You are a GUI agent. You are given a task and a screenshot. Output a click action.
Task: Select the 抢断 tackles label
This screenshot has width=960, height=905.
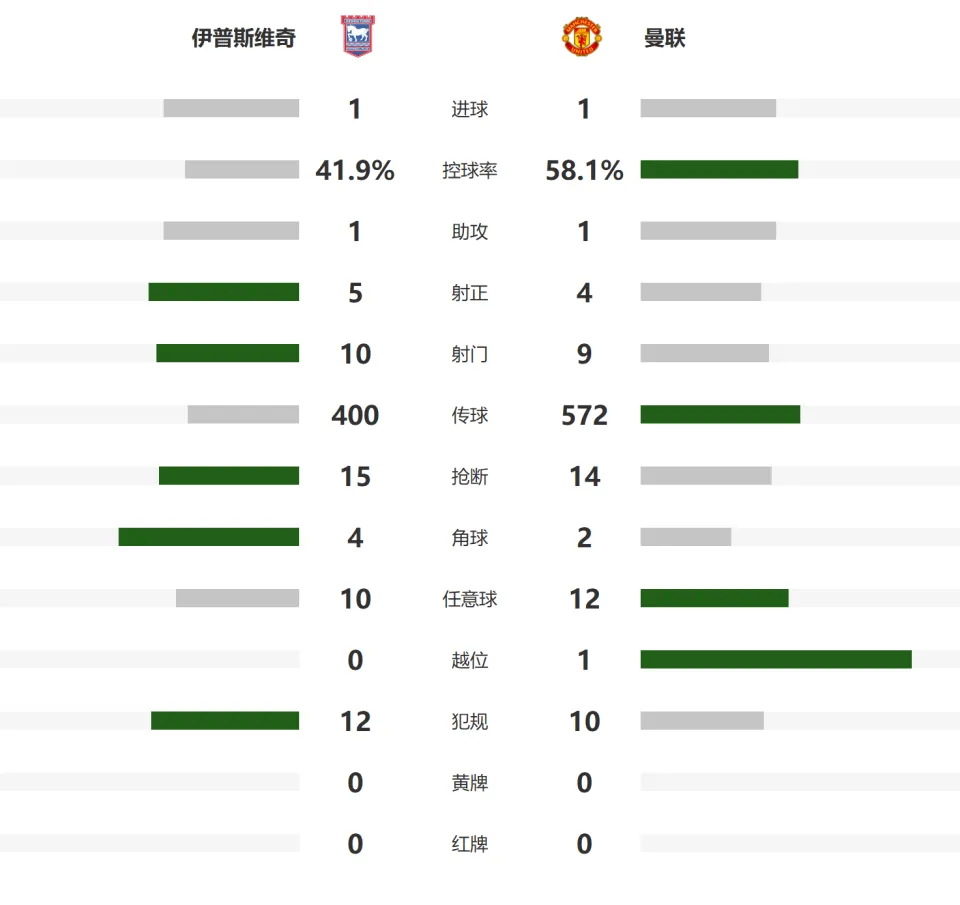tap(470, 476)
